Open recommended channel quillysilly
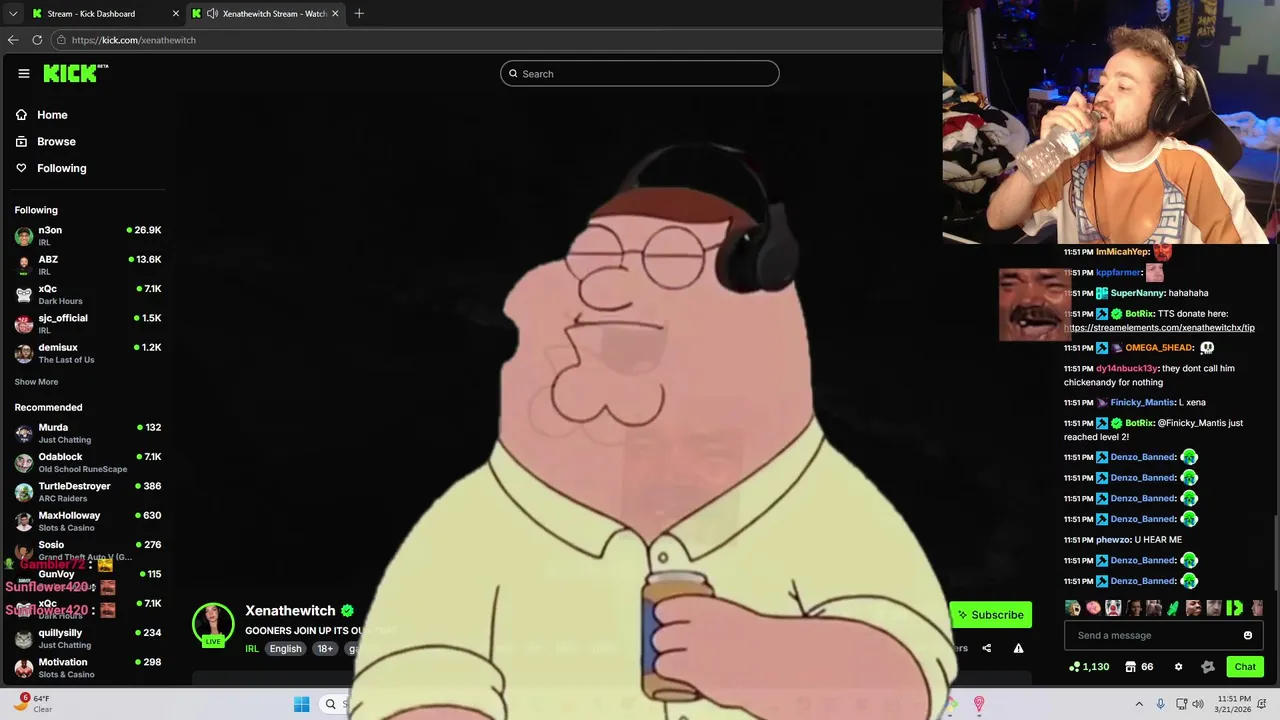The height and width of the screenshot is (720, 1280). coord(88,638)
